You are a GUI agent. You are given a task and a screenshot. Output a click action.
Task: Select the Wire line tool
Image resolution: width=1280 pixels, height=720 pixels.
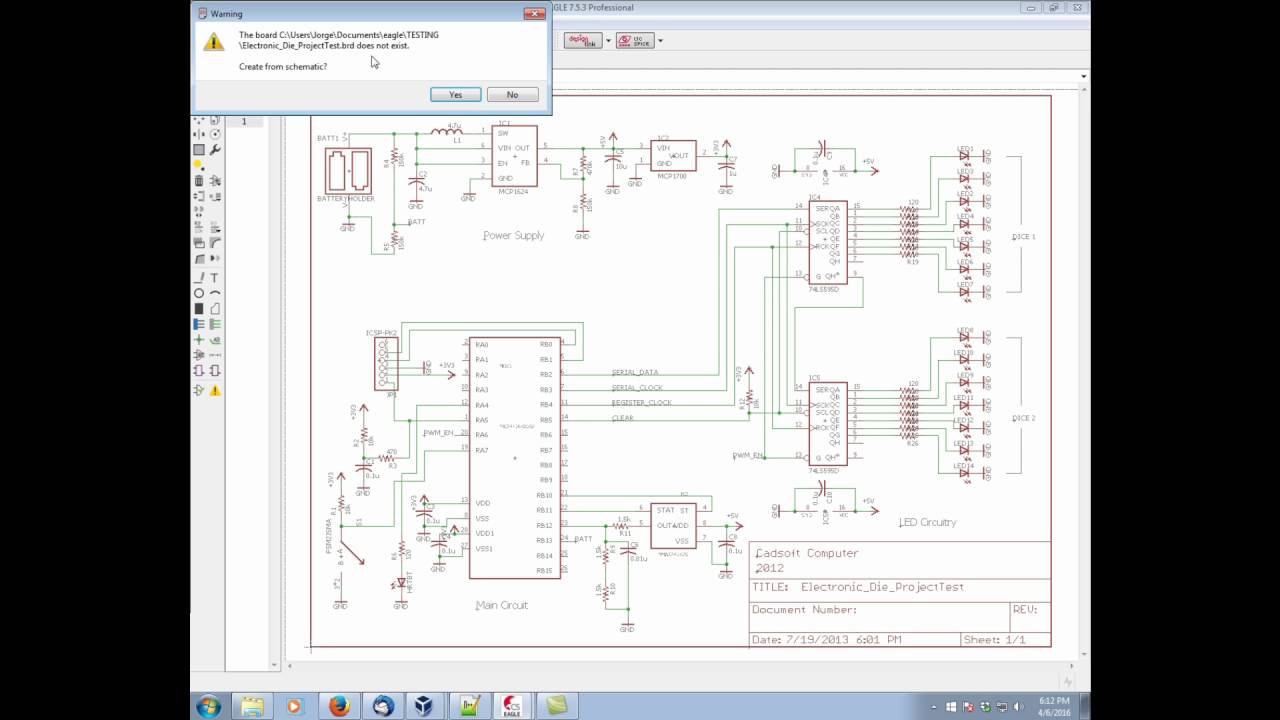(x=199, y=277)
